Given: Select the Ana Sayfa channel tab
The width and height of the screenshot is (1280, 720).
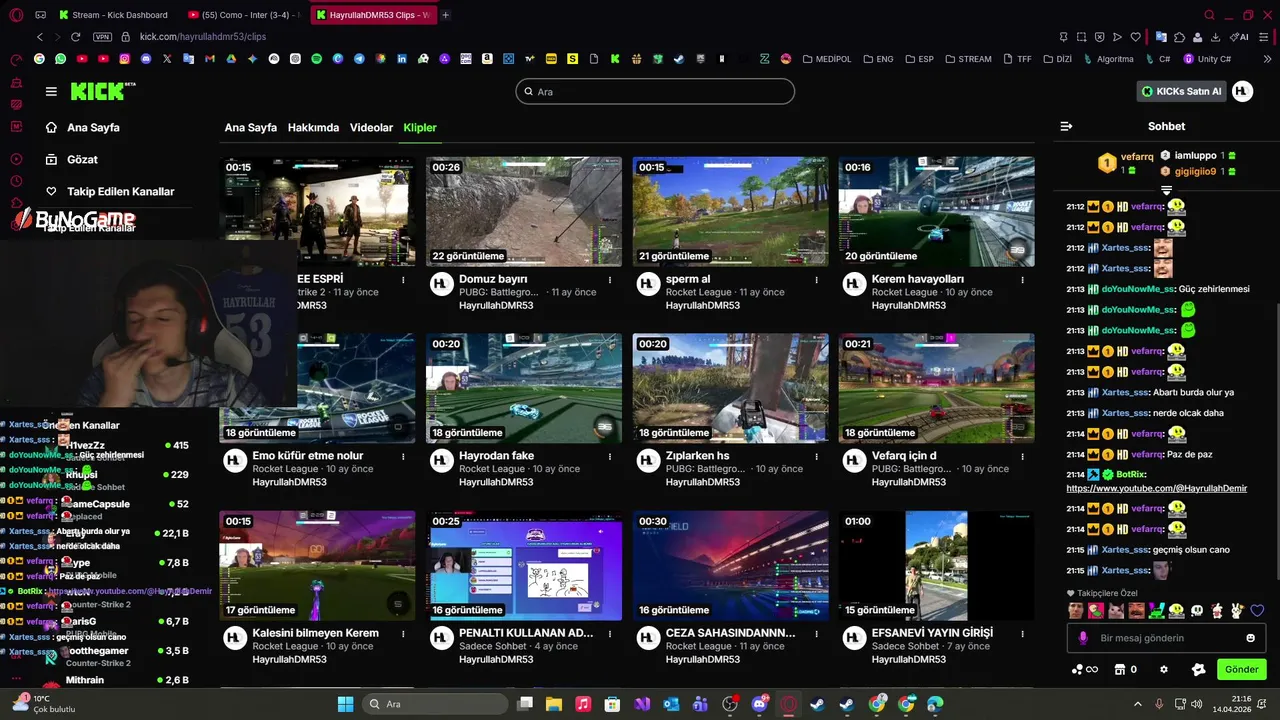Looking at the screenshot, I should (x=251, y=128).
